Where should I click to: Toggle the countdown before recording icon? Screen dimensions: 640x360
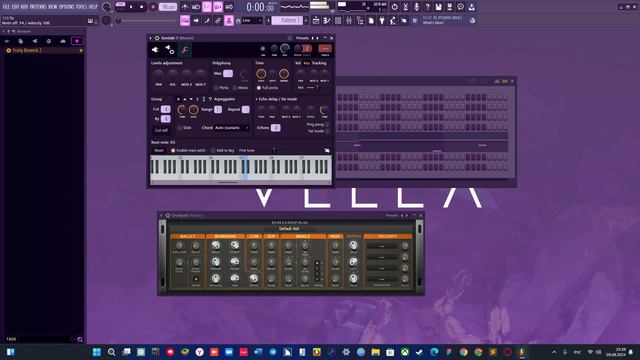coord(207,7)
